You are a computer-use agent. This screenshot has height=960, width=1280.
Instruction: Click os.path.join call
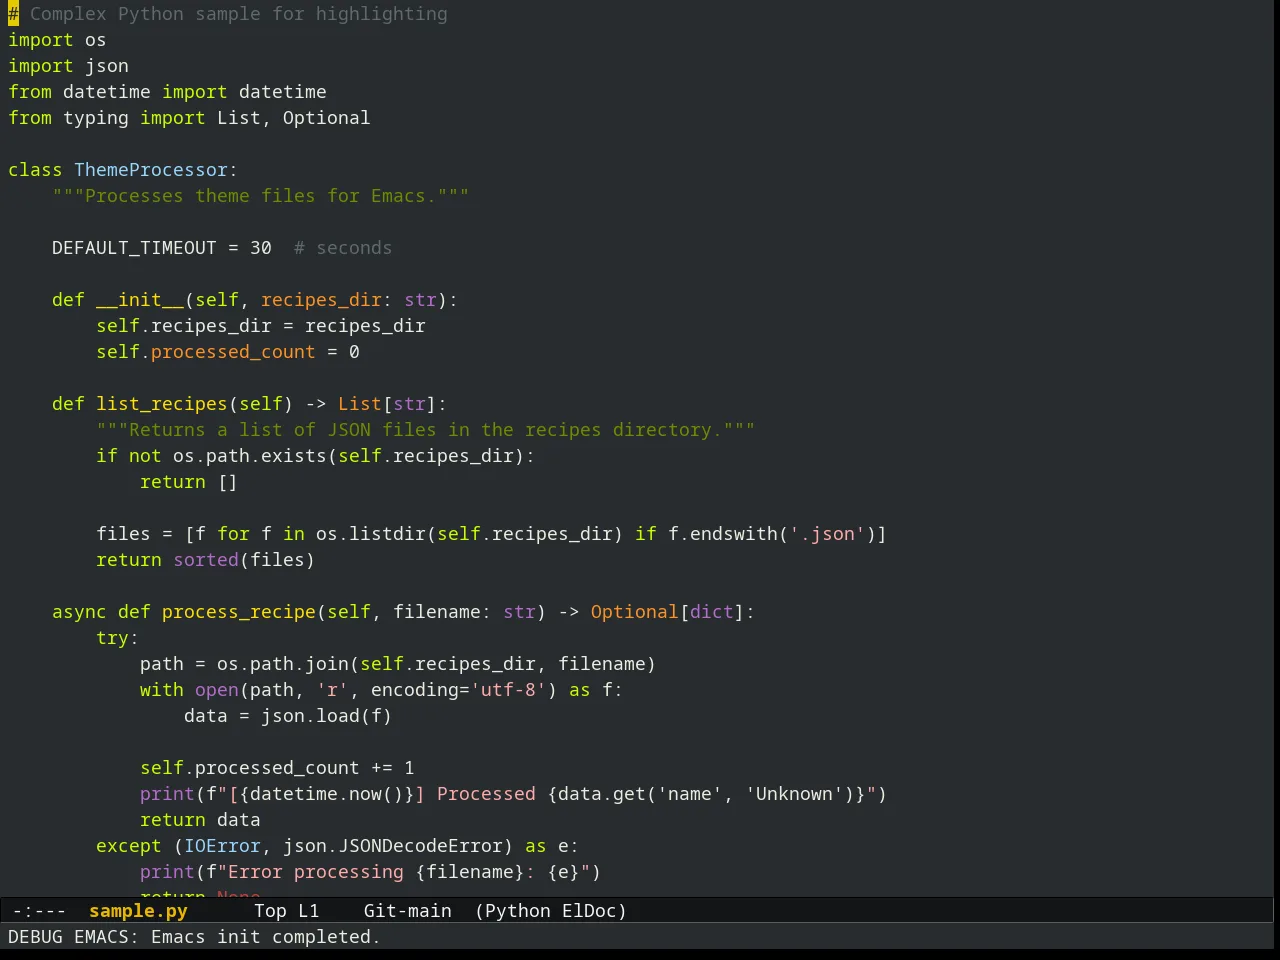[x=282, y=664]
